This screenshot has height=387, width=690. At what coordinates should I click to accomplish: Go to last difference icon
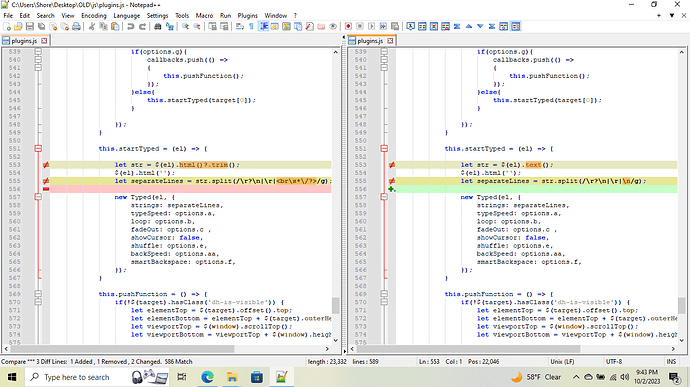click(x=492, y=26)
